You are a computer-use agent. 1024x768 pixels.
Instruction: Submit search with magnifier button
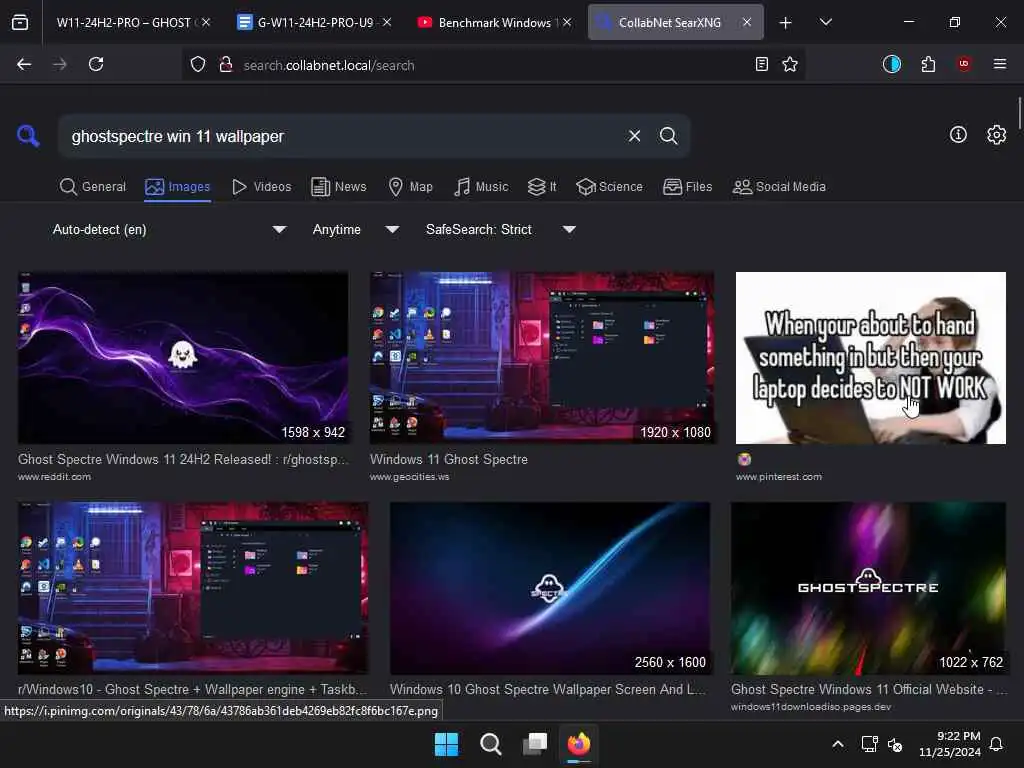click(668, 136)
